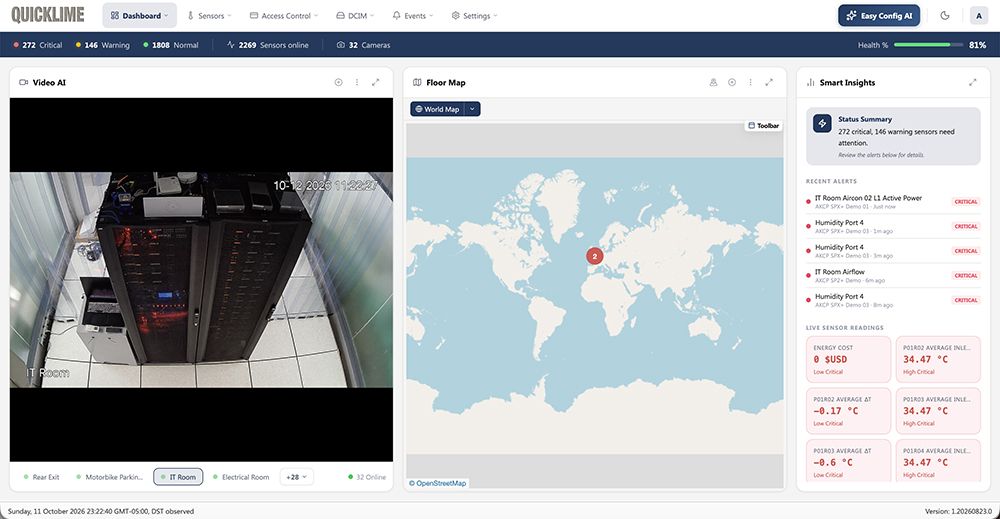This screenshot has width=1000, height=519.
Task: Filter by 1808 Normal sensors
Action: point(171,45)
